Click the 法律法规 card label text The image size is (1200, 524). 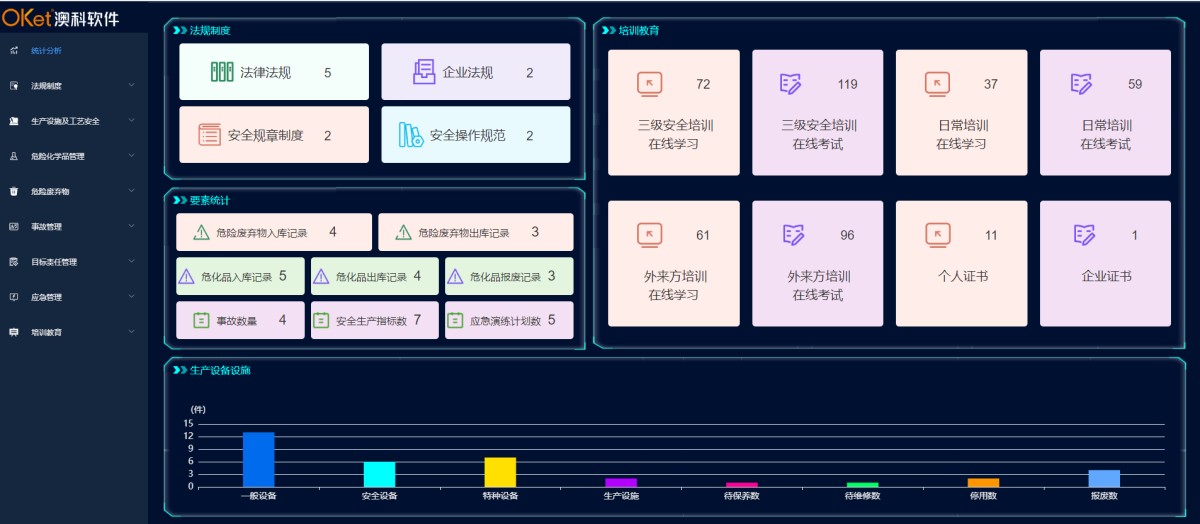pyautogui.click(x=265, y=73)
